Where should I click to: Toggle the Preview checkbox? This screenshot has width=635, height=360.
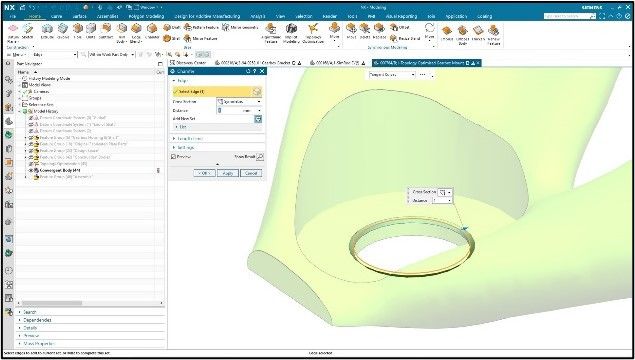pyautogui.click(x=174, y=157)
